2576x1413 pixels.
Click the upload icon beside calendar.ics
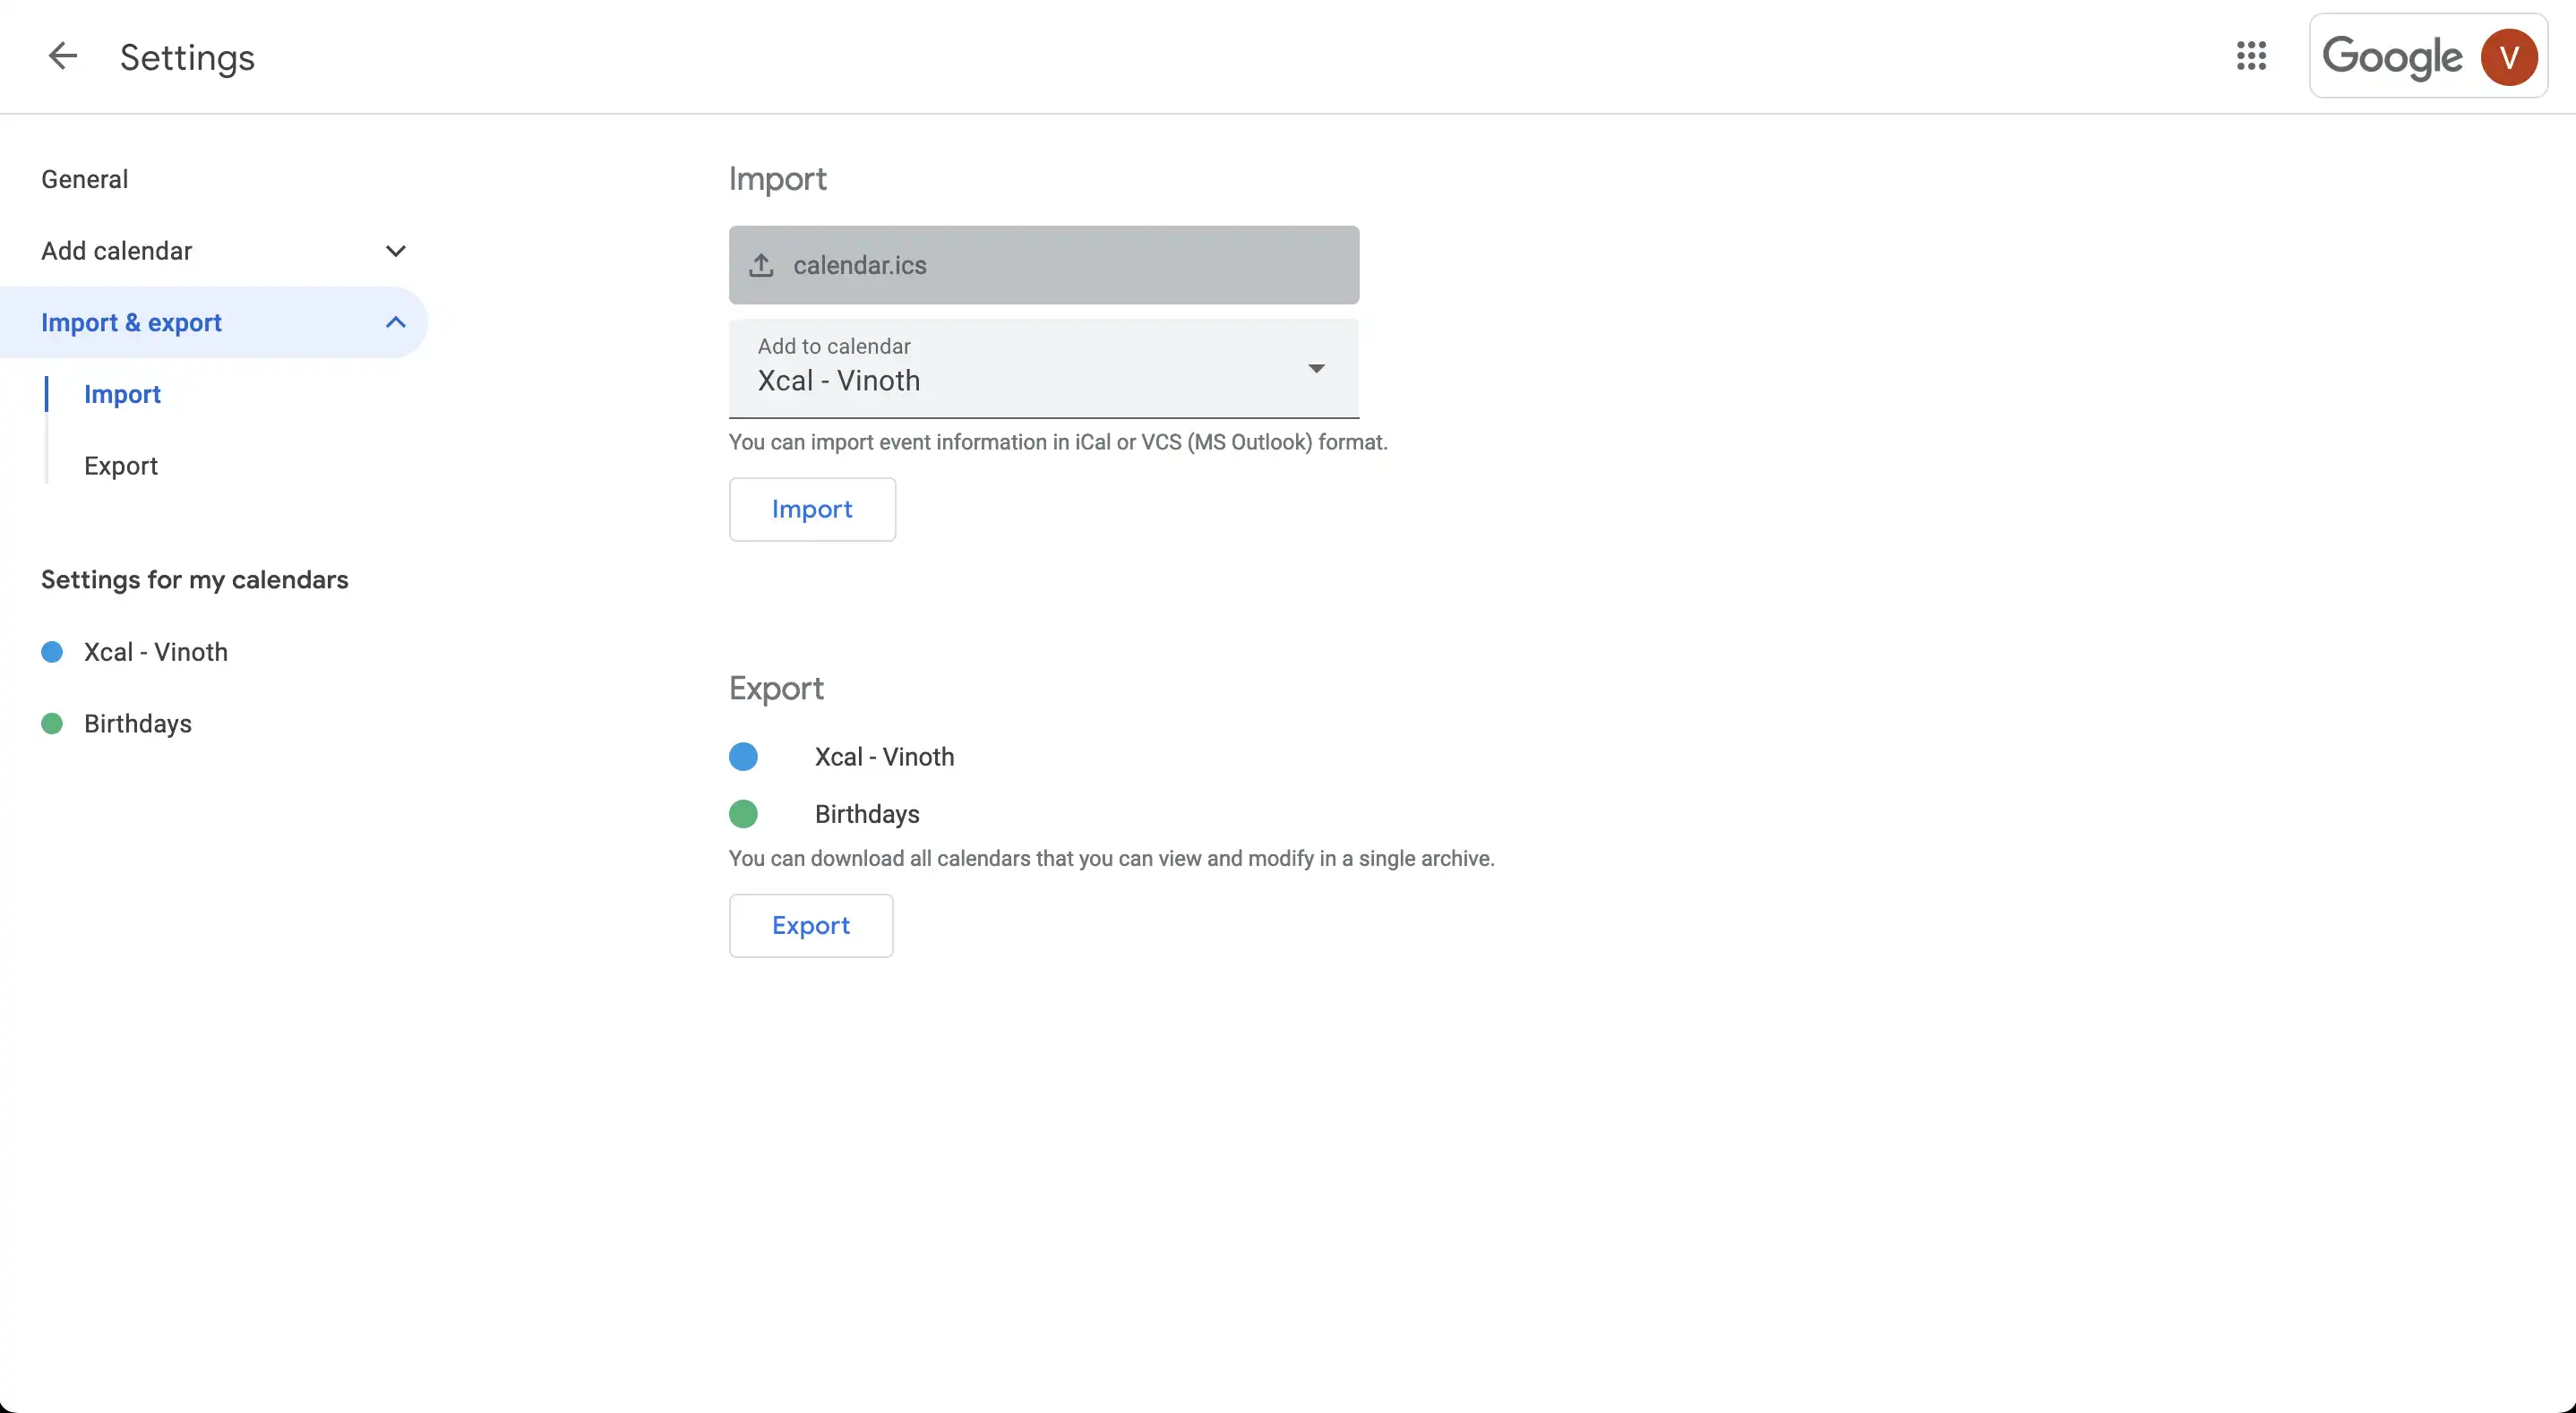point(761,265)
